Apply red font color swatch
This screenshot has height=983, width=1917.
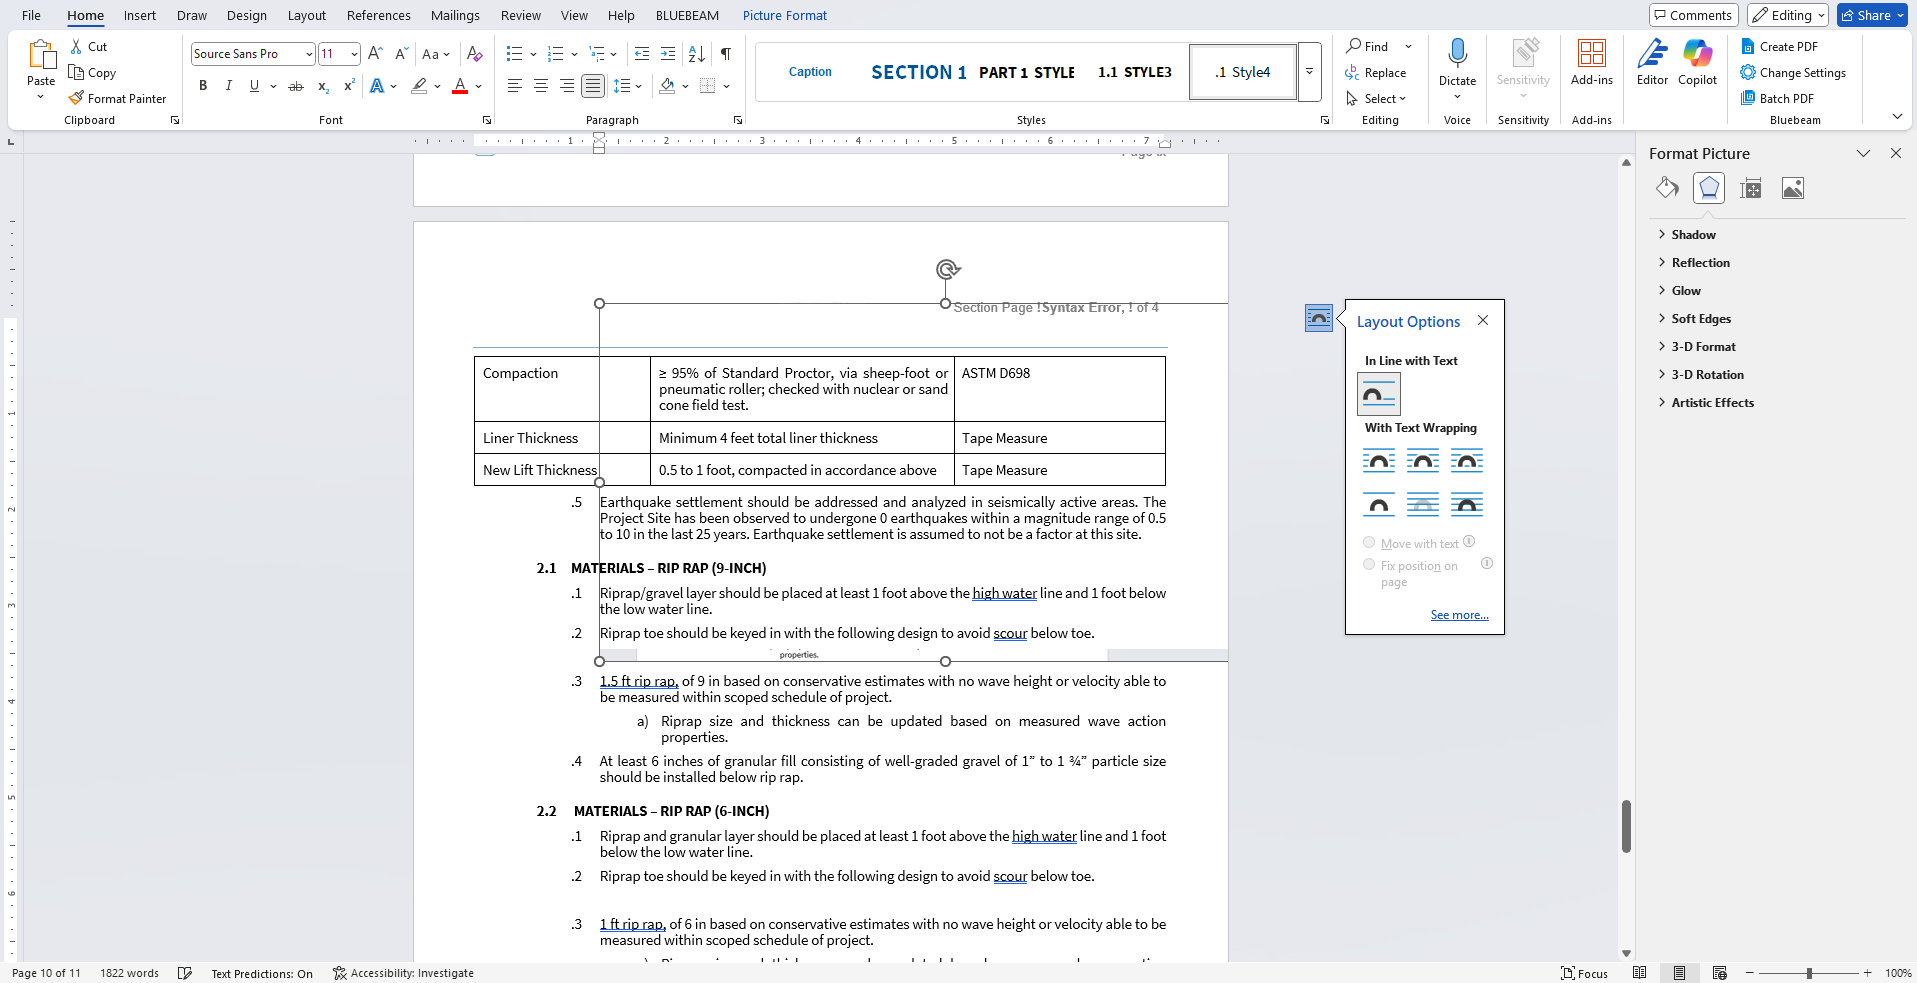click(x=460, y=86)
